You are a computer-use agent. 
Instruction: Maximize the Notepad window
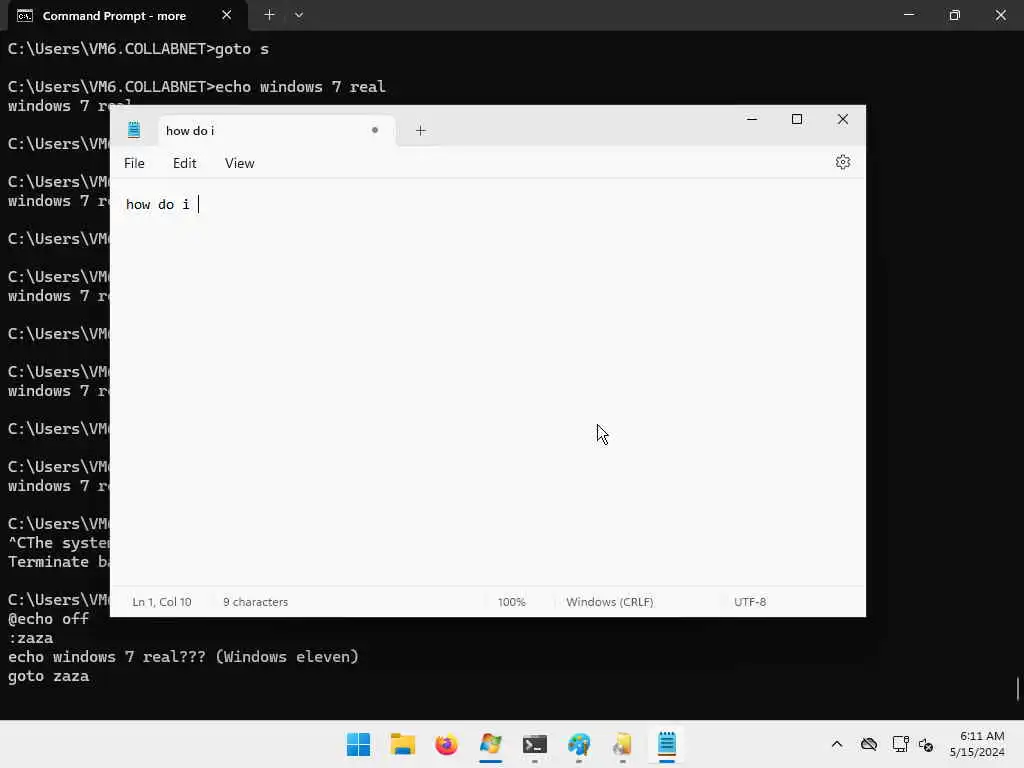click(797, 119)
